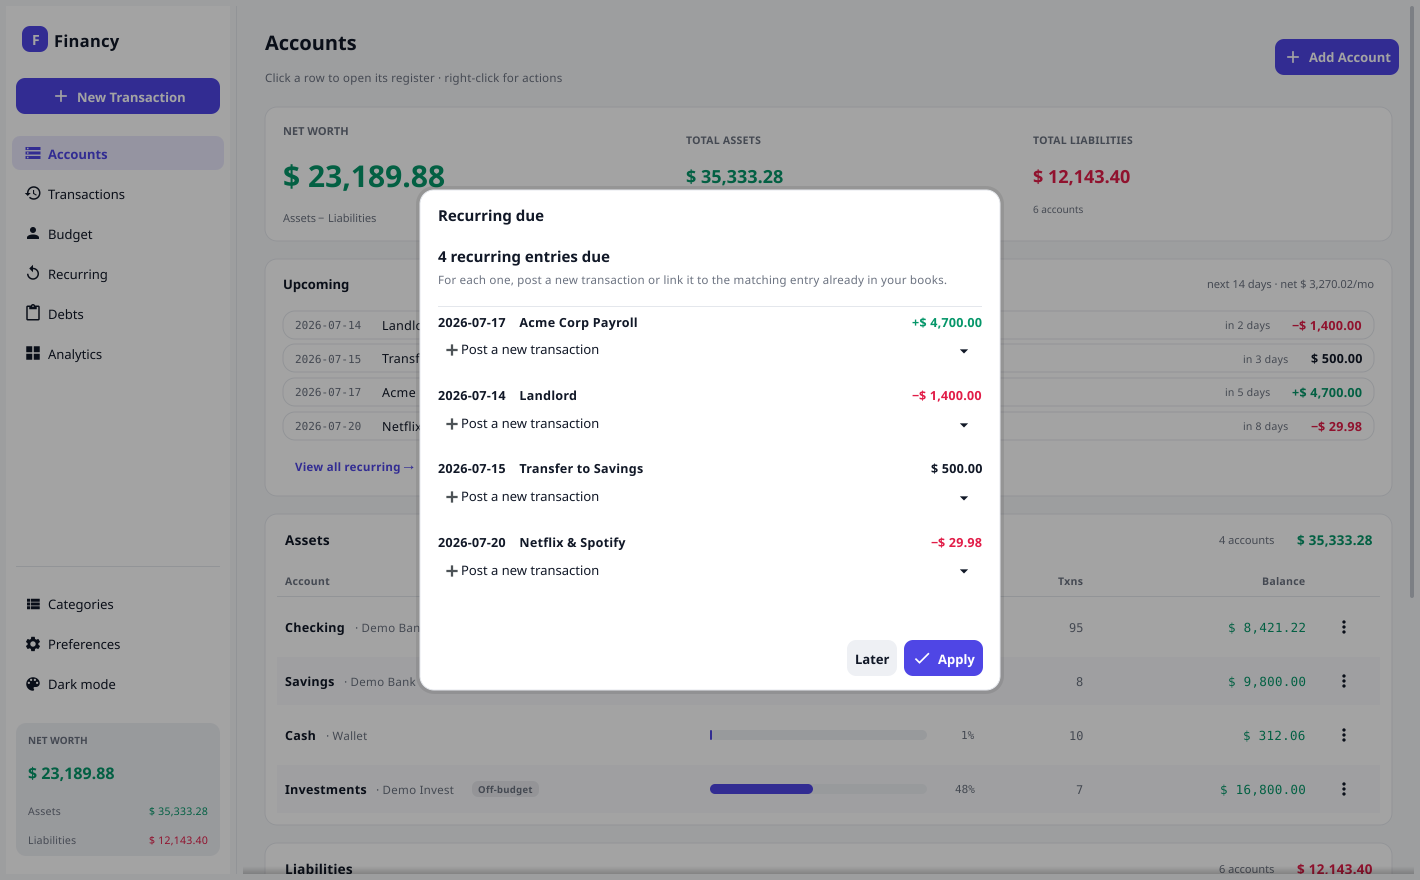Click the Preferences gear icon
1420x880 pixels.
pos(33,644)
